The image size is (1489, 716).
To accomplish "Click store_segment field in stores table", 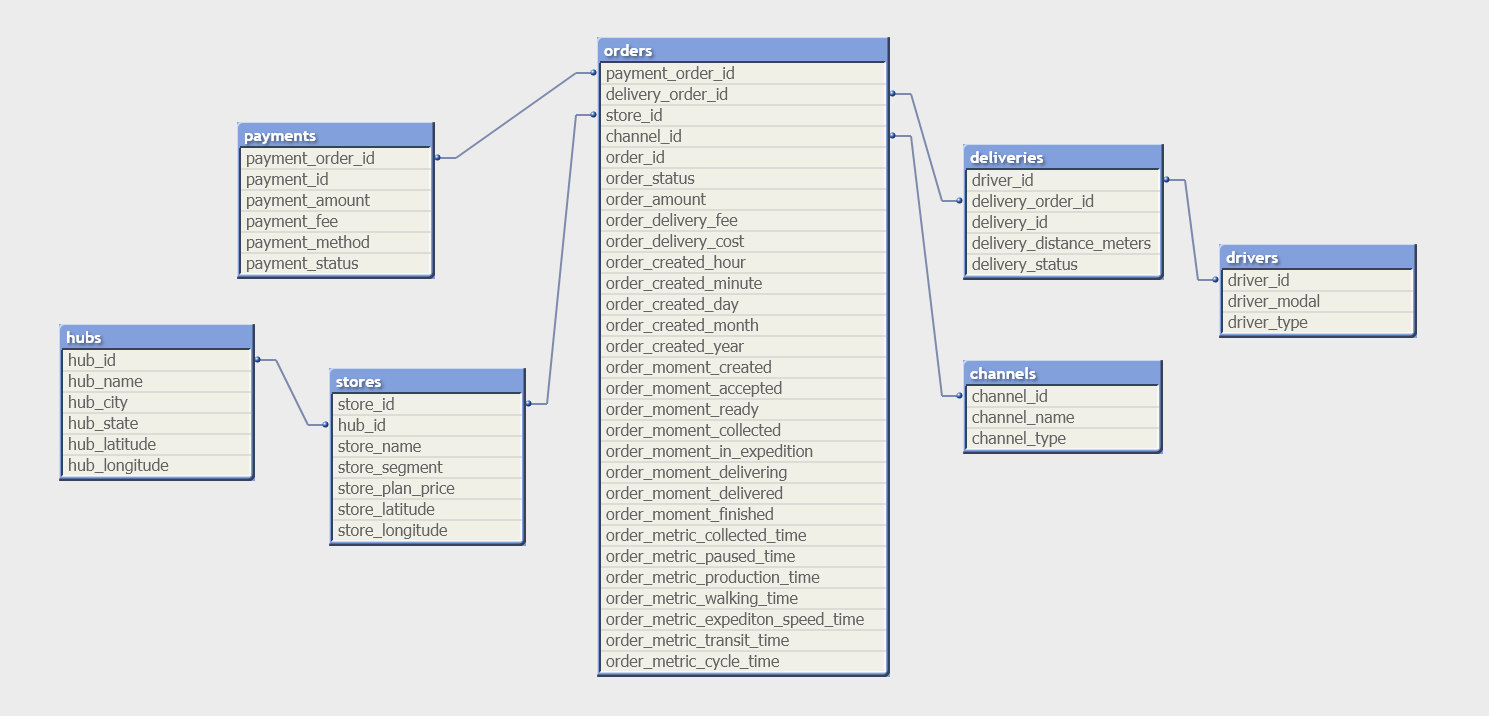I will coord(390,467).
